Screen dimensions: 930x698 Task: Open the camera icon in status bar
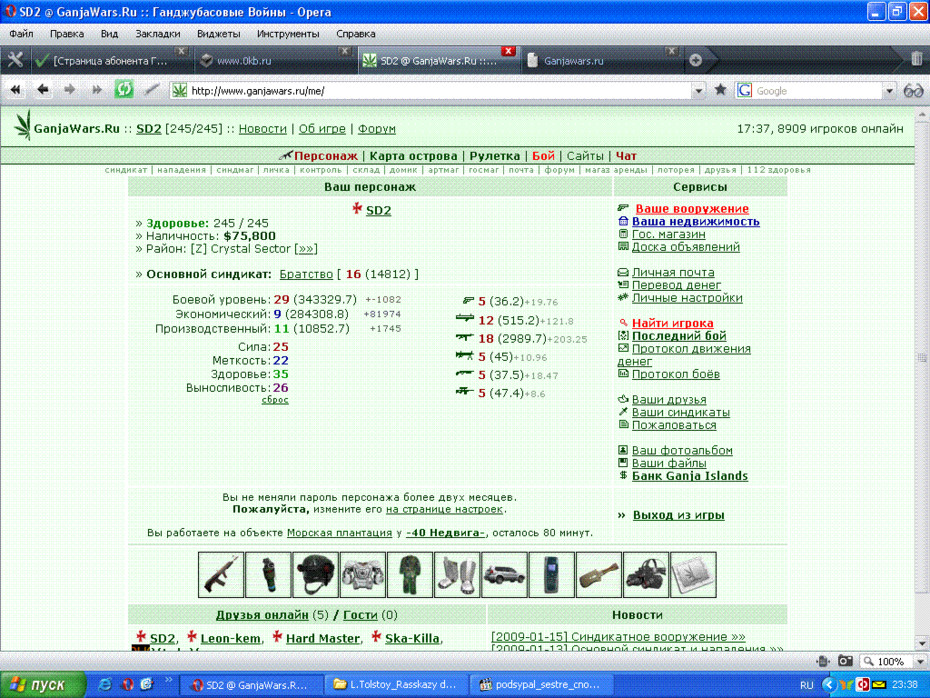point(845,661)
